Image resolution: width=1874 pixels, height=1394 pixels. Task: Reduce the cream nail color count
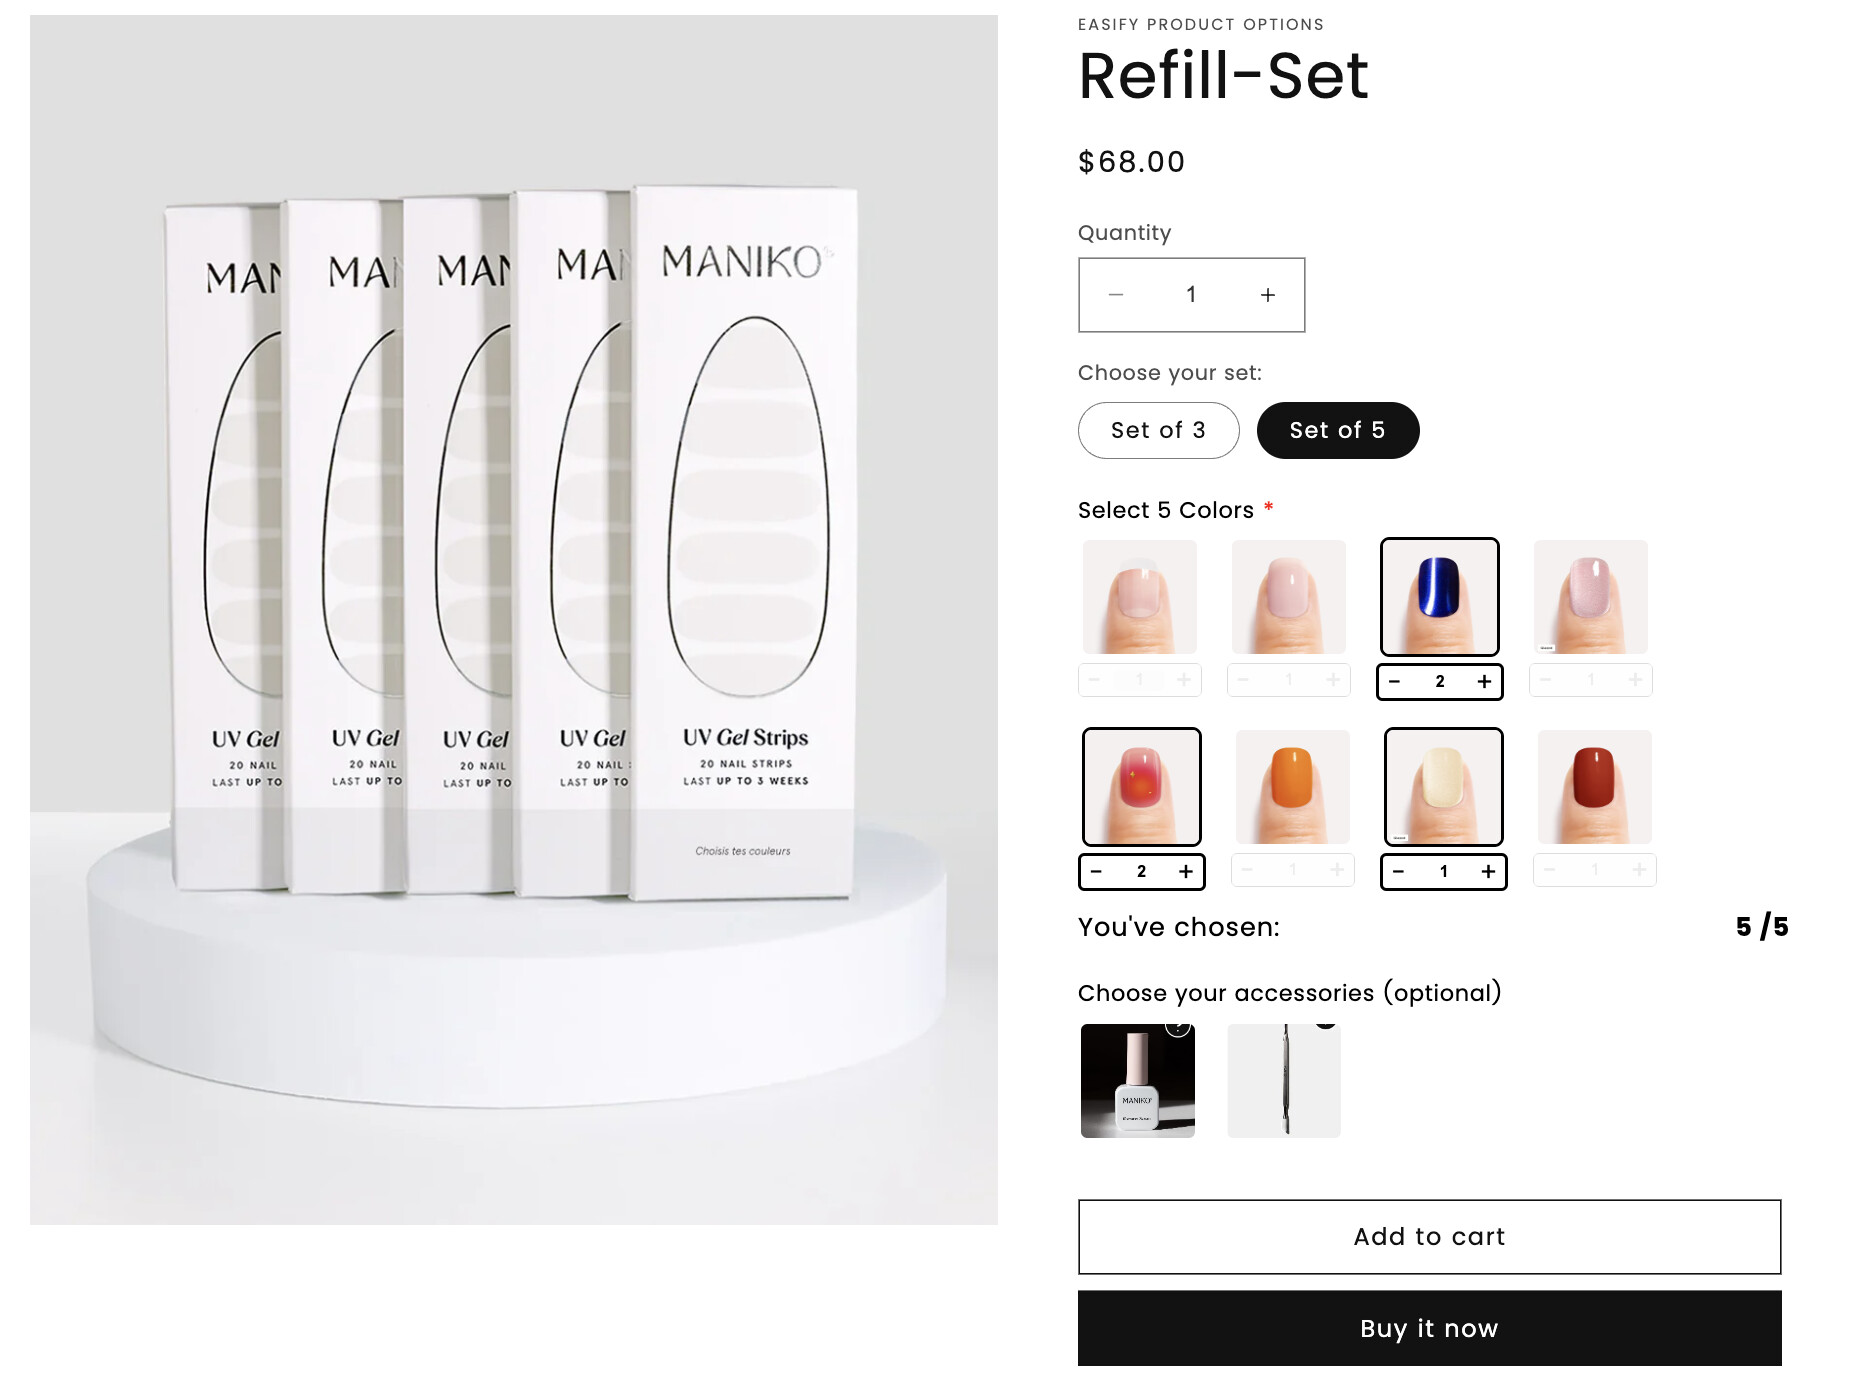(x=1398, y=872)
